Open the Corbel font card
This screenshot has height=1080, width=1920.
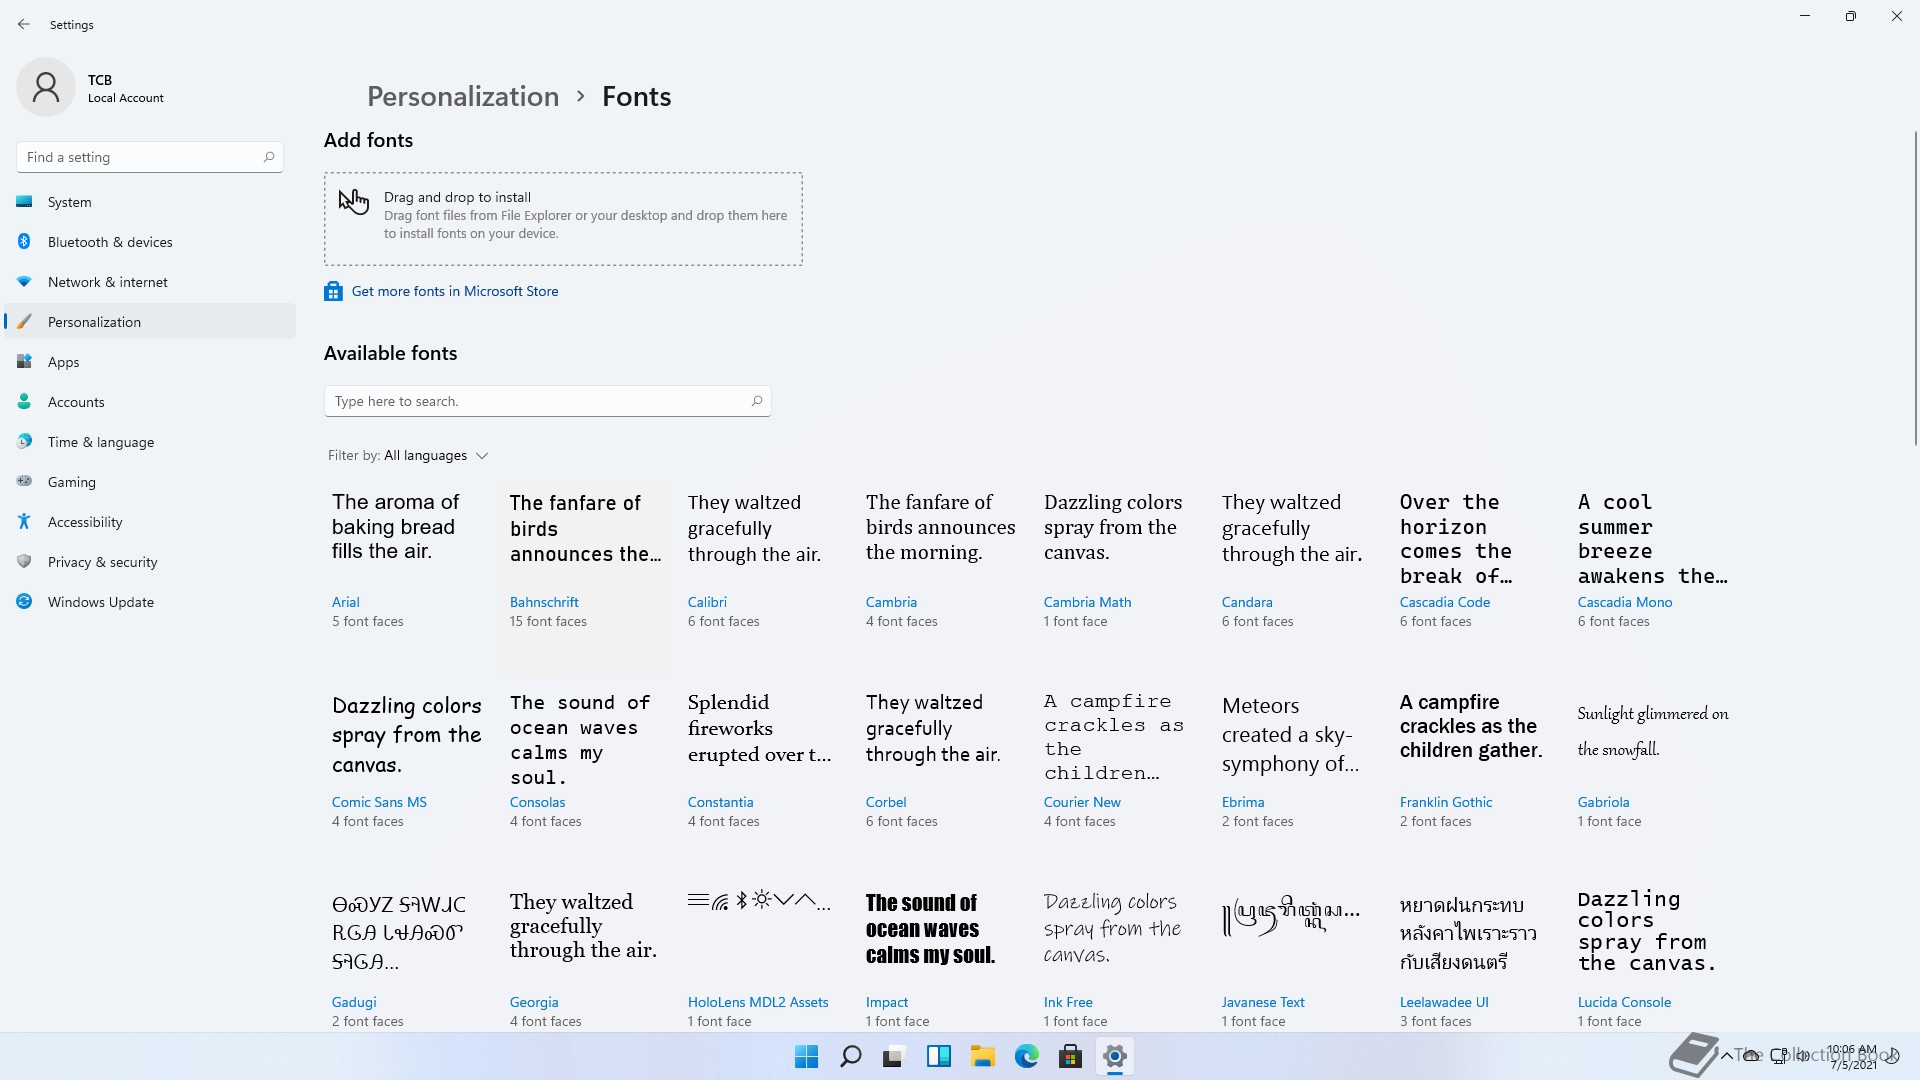[941, 780]
